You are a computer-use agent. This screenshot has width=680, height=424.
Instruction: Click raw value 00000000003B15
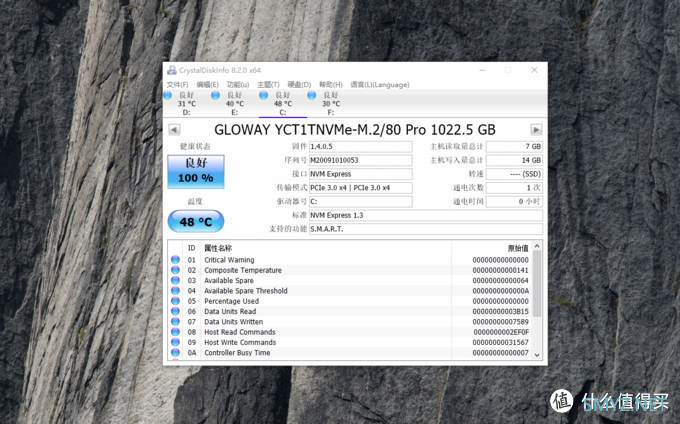coord(500,311)
